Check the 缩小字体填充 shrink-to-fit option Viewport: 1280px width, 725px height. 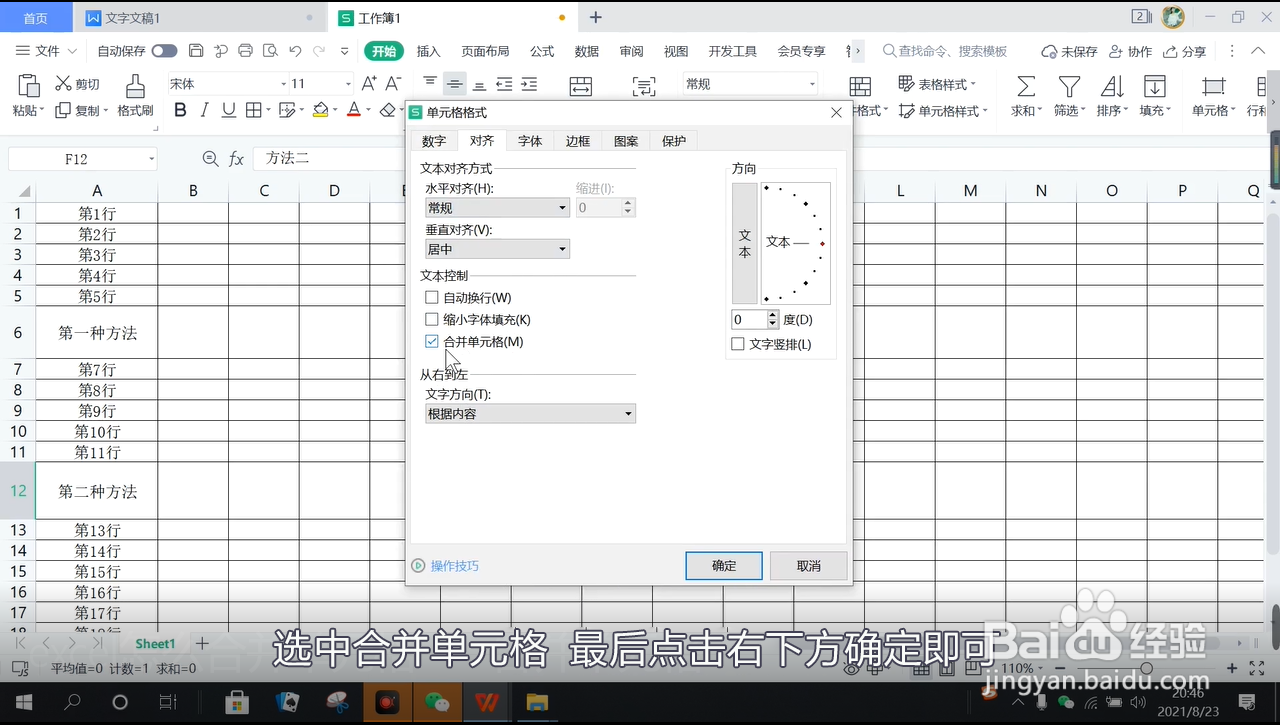[431, 319]
